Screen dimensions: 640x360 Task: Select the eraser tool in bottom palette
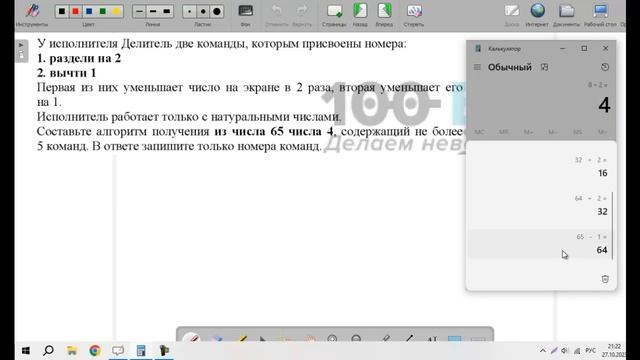pos(217,338)
